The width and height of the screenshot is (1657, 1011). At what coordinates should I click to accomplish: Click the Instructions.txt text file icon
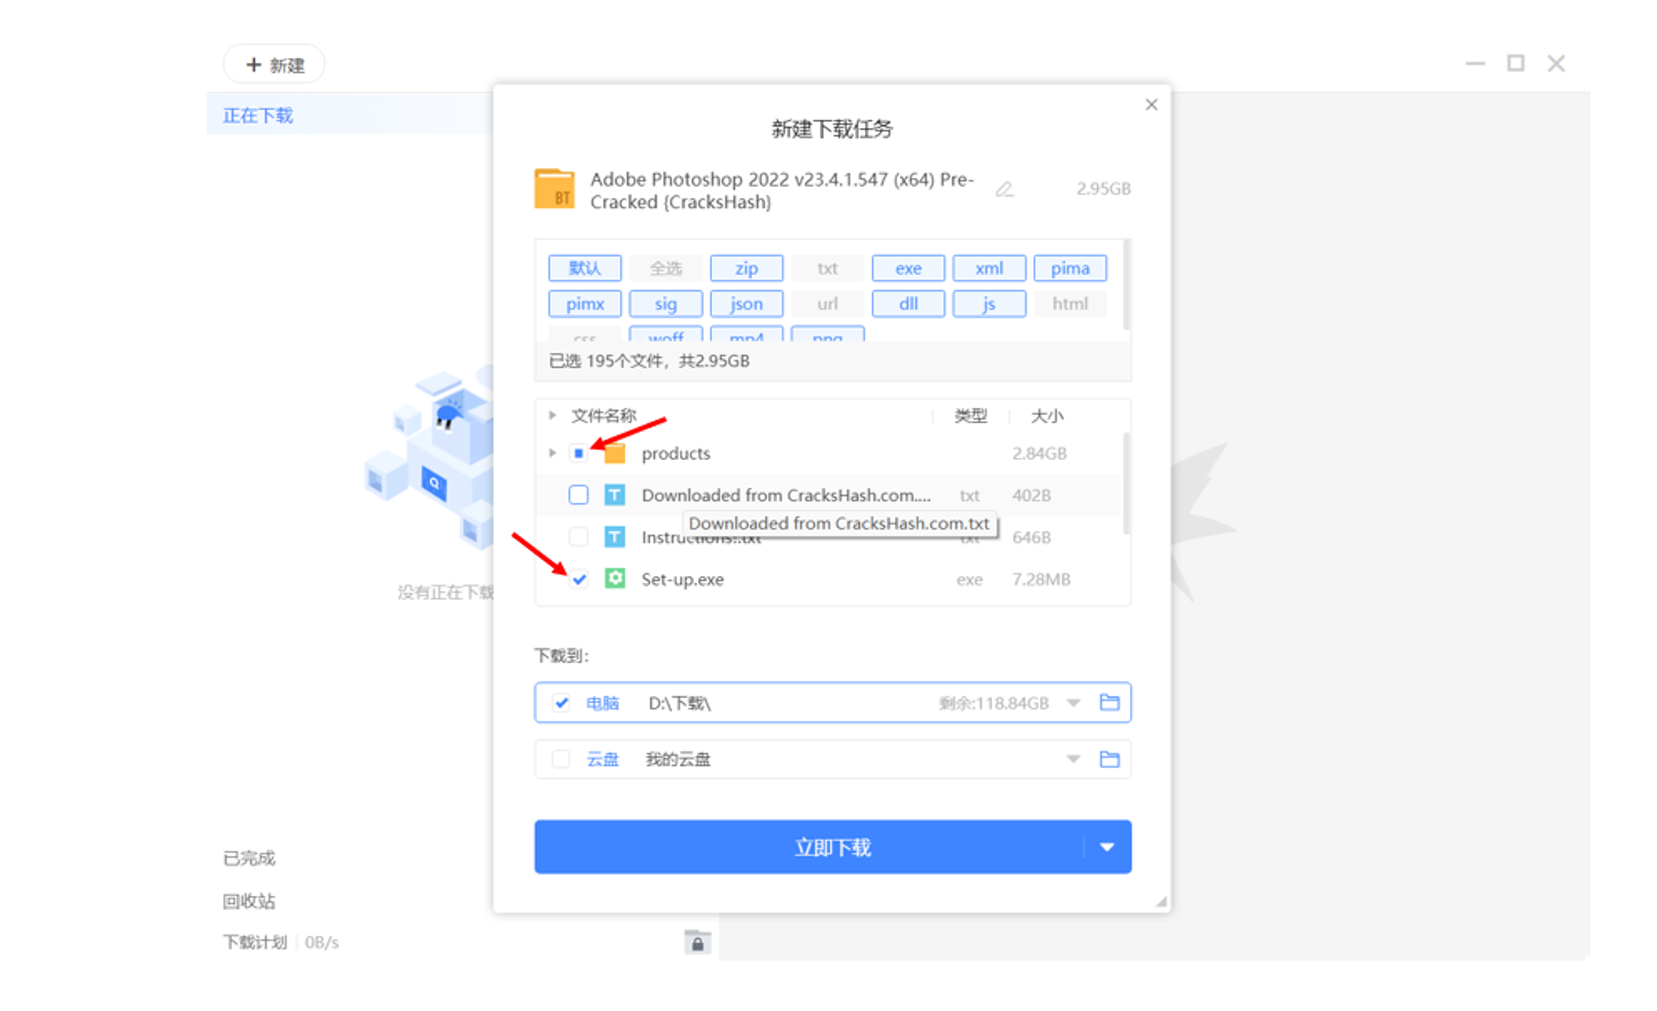pos(615,537)
